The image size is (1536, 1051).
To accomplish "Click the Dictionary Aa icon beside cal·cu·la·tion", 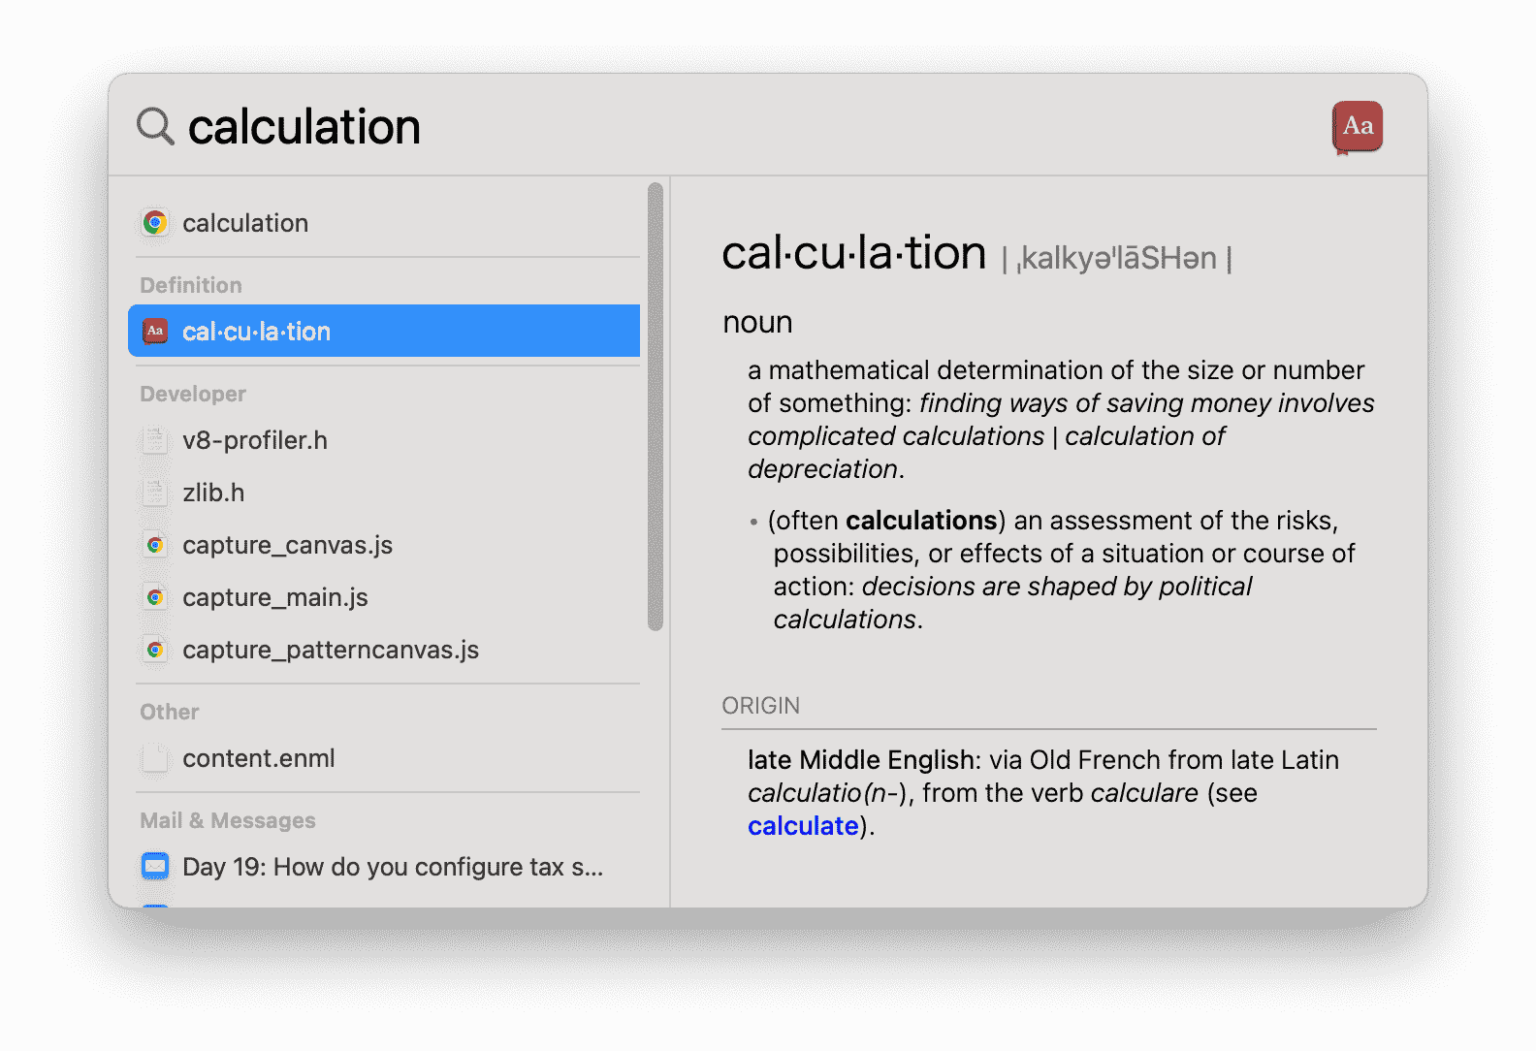I will pos(155,331).
